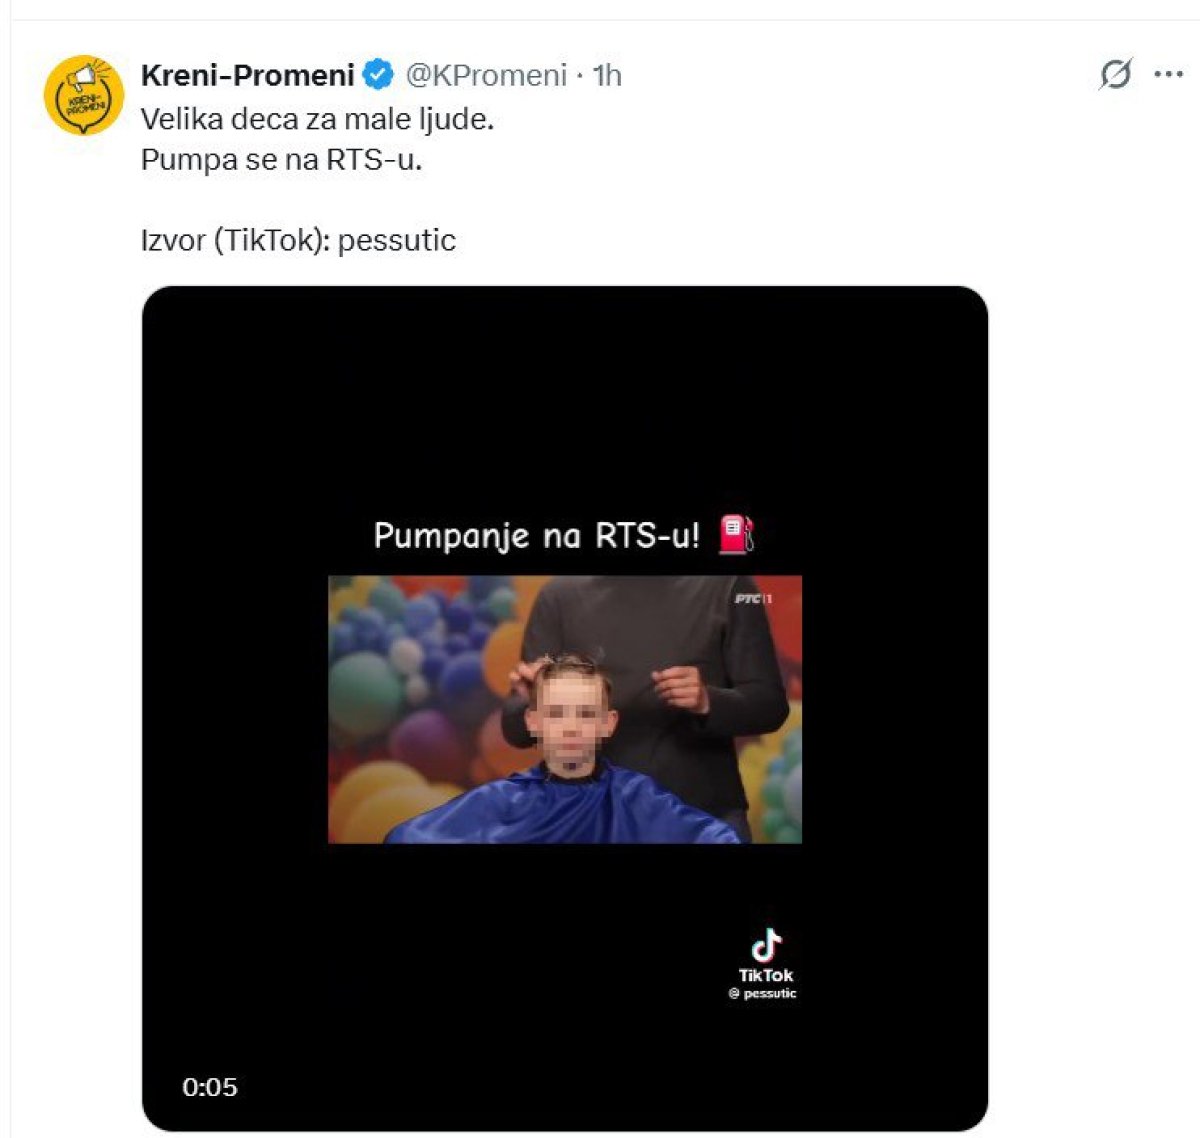Click the 0:05 video duration label
1200x1138 pixels.
(210, 1087)
